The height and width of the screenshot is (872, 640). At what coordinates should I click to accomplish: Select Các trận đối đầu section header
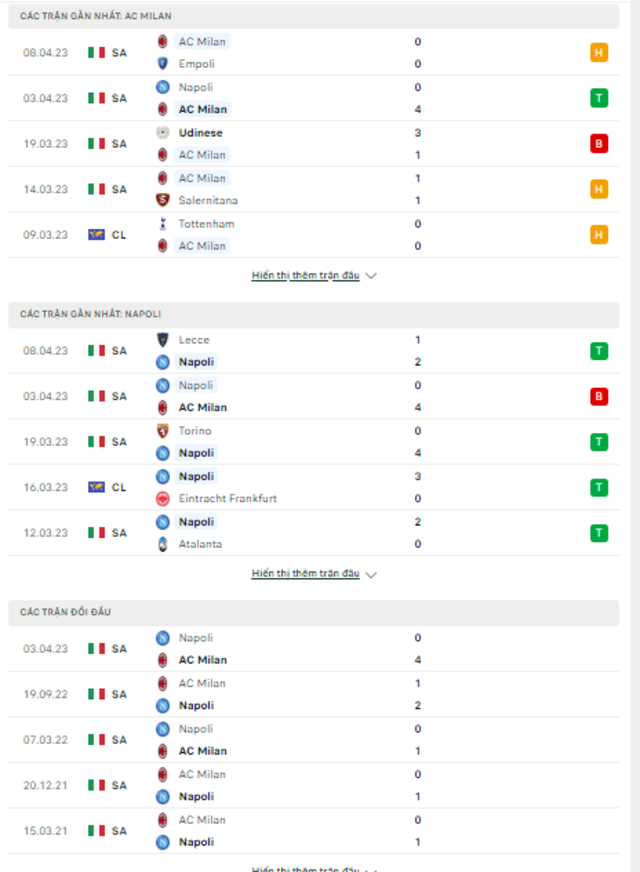pyautogui.click(x=314, y=612)
